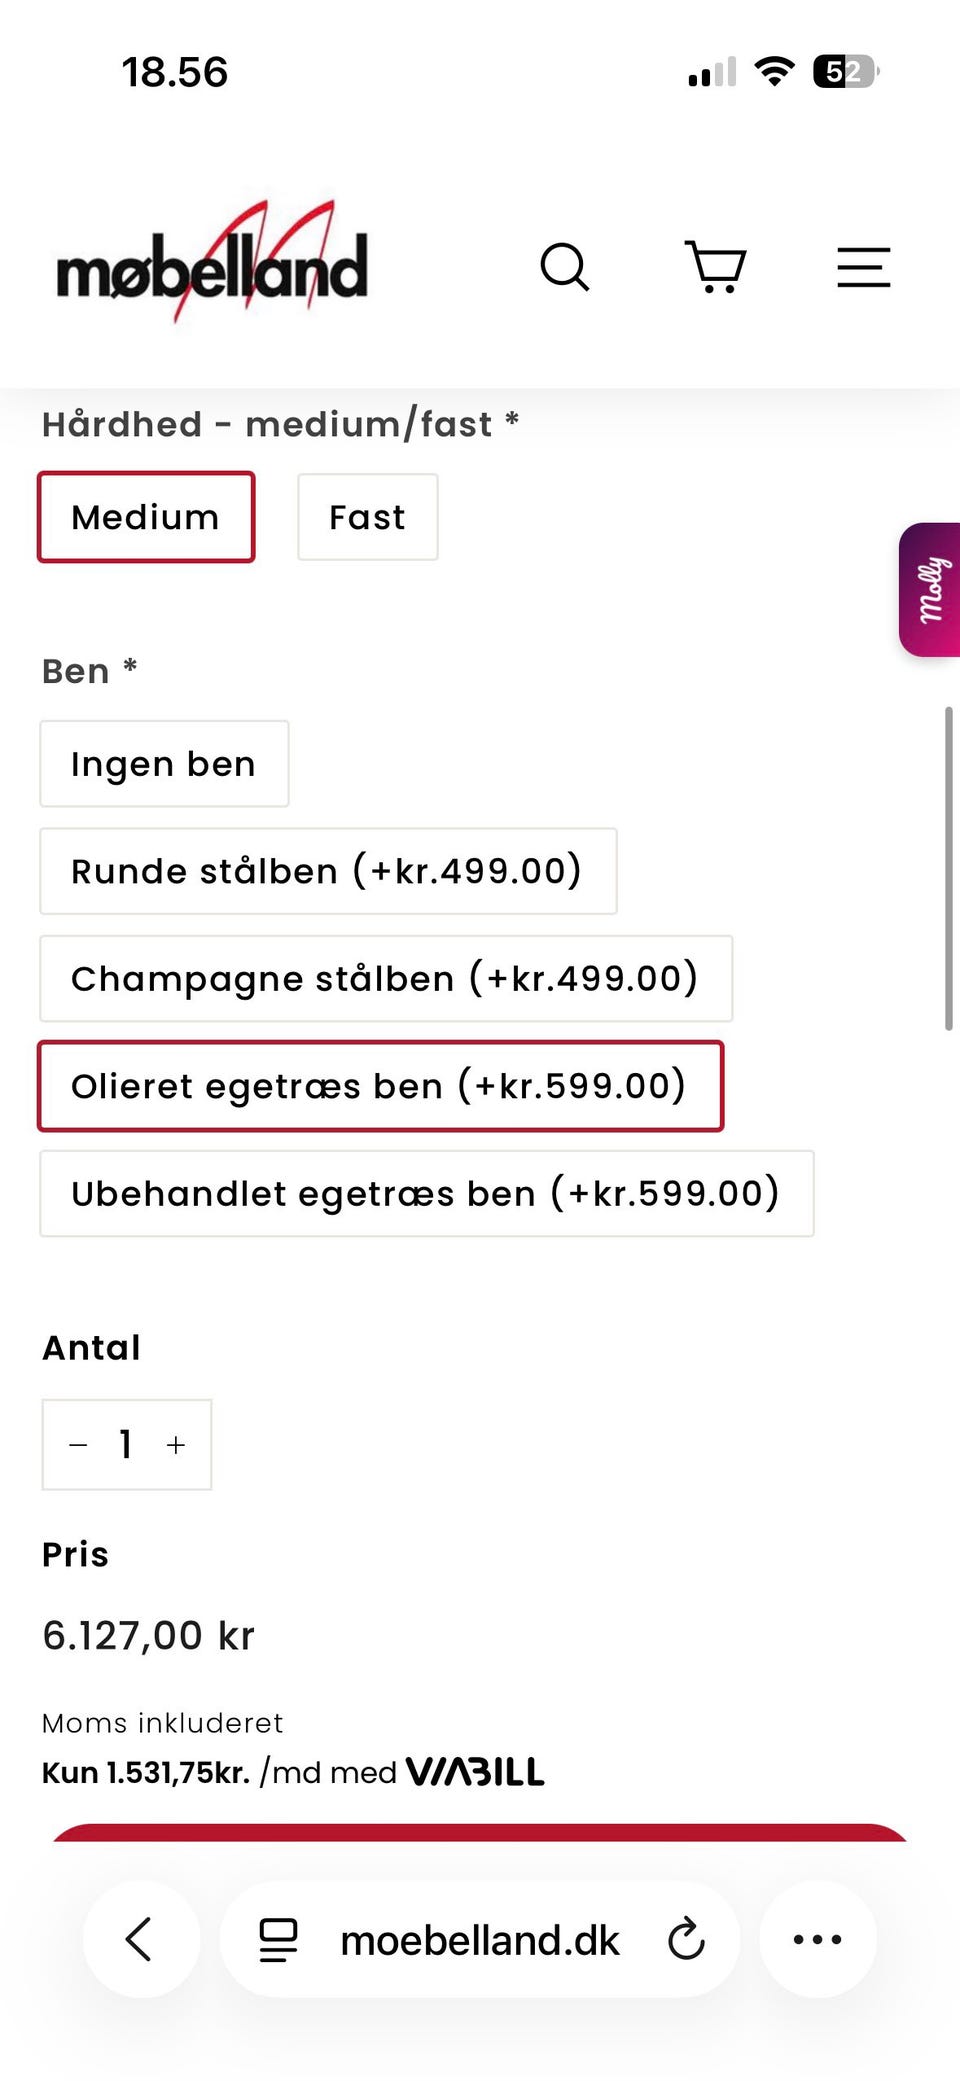The height and width of the screenshot is (2081, 960).
Task: Tap the quantity input field
Action: pyautogui.click(x=126, y=1444)
